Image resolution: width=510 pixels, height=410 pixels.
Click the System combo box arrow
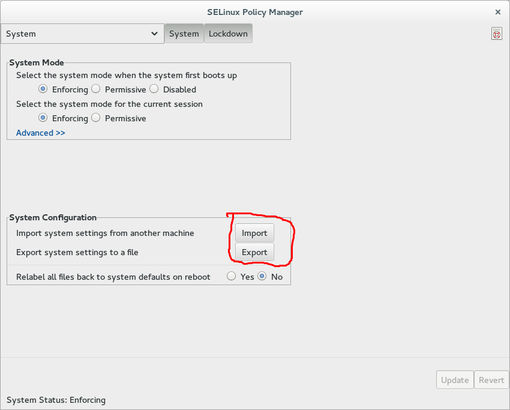154,34
